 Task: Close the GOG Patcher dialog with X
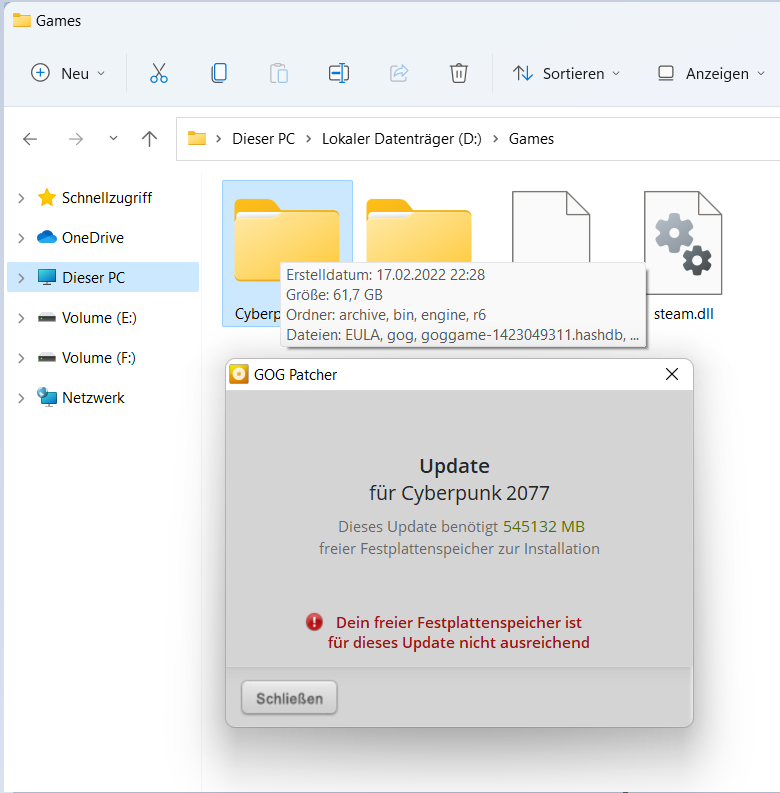tap(672, 374)
